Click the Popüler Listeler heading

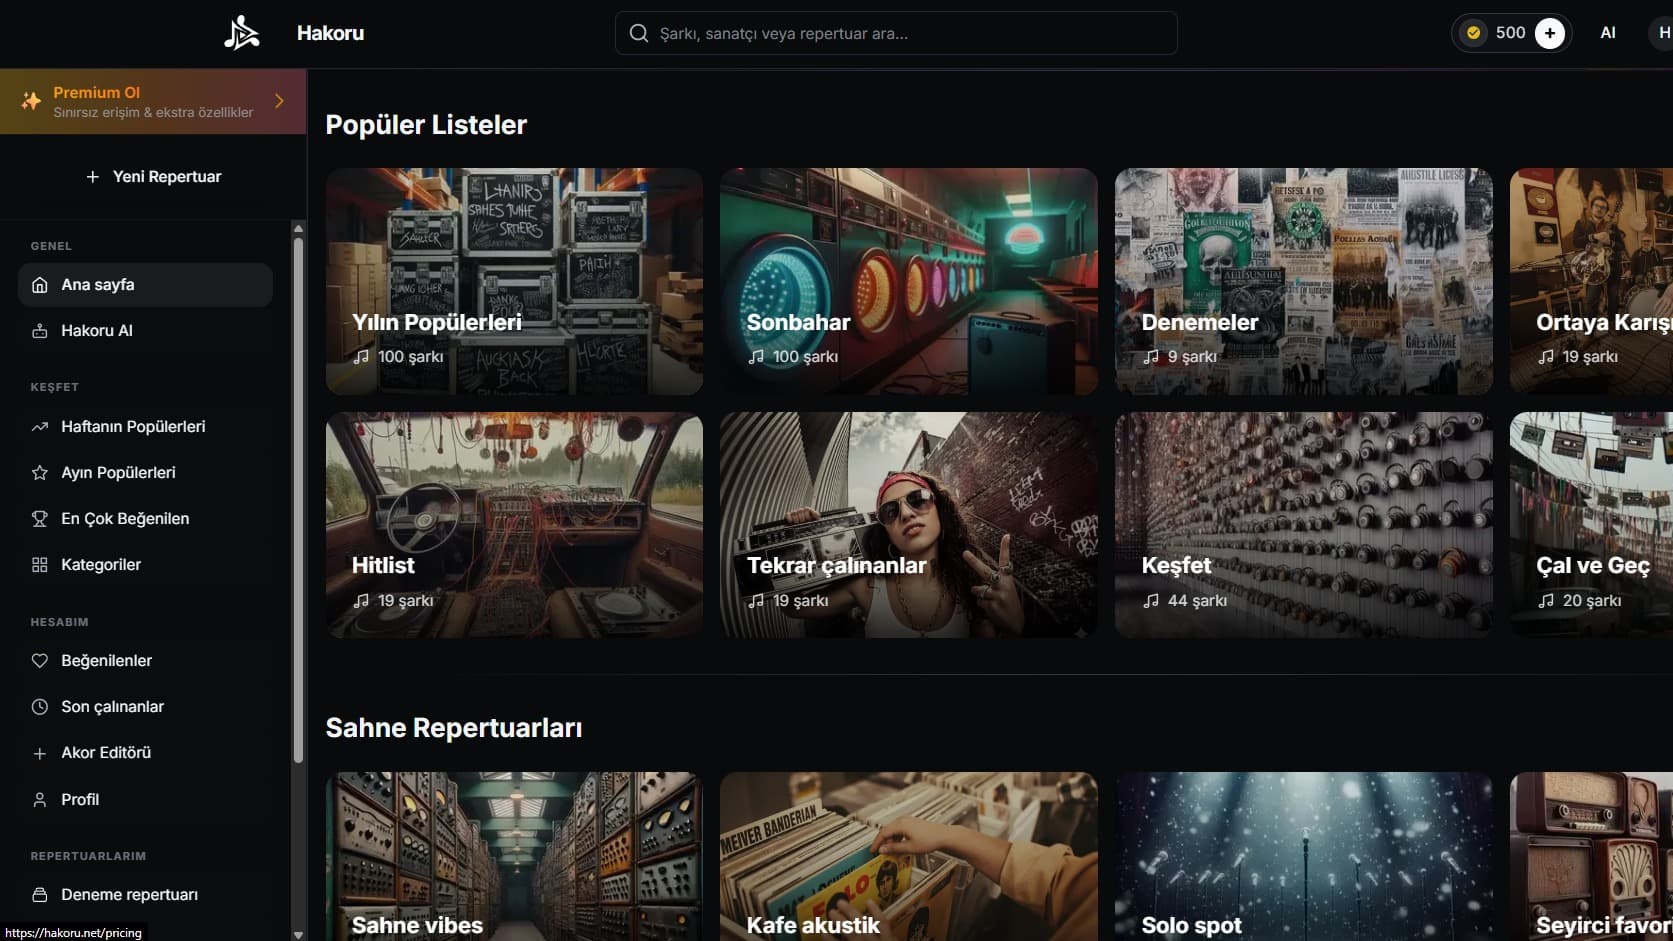[x=426, y=125]
